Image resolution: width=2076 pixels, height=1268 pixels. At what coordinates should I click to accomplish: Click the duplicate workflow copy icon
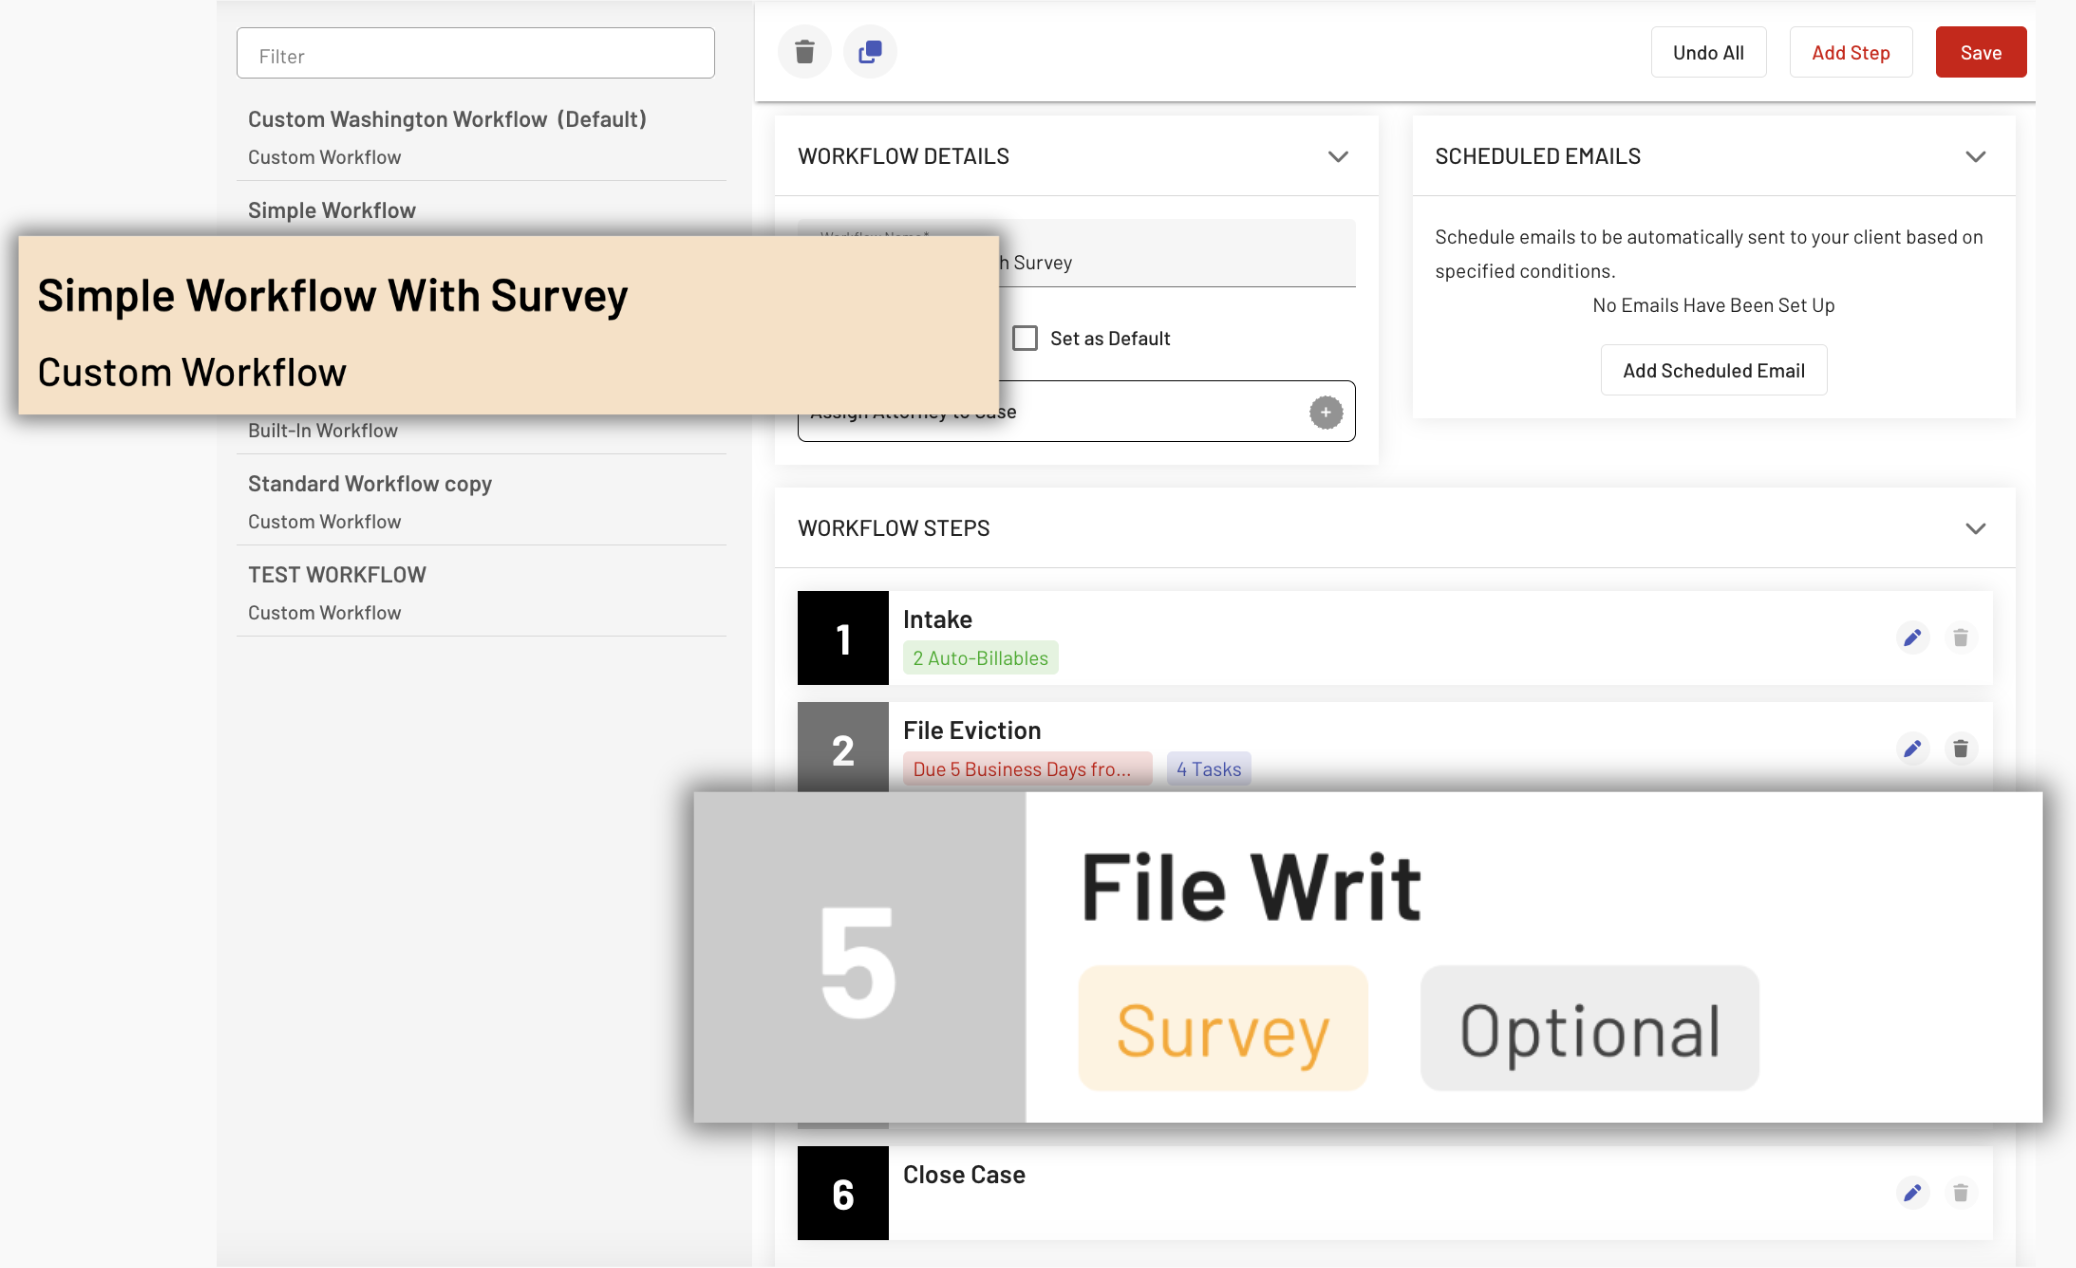click(869, 52)
